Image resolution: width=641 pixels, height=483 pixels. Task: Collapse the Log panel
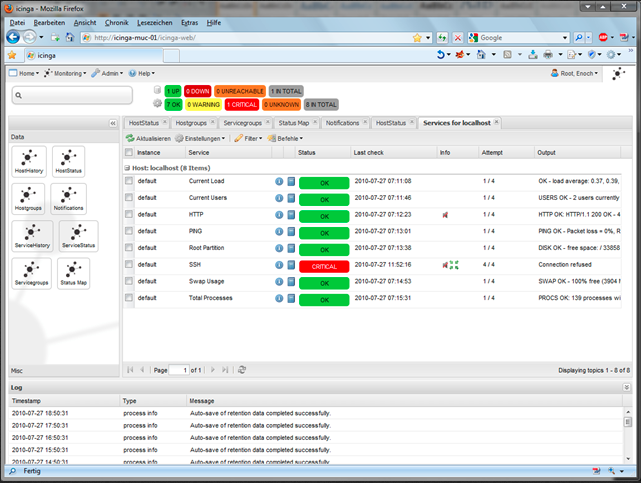pyautogui.click(x=627, y=387)
